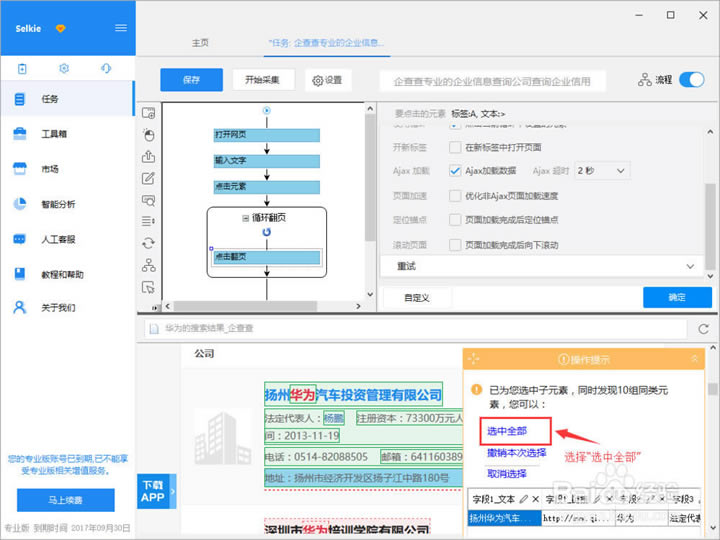Enable 在新标签中打开页面 checkbox

455,147
